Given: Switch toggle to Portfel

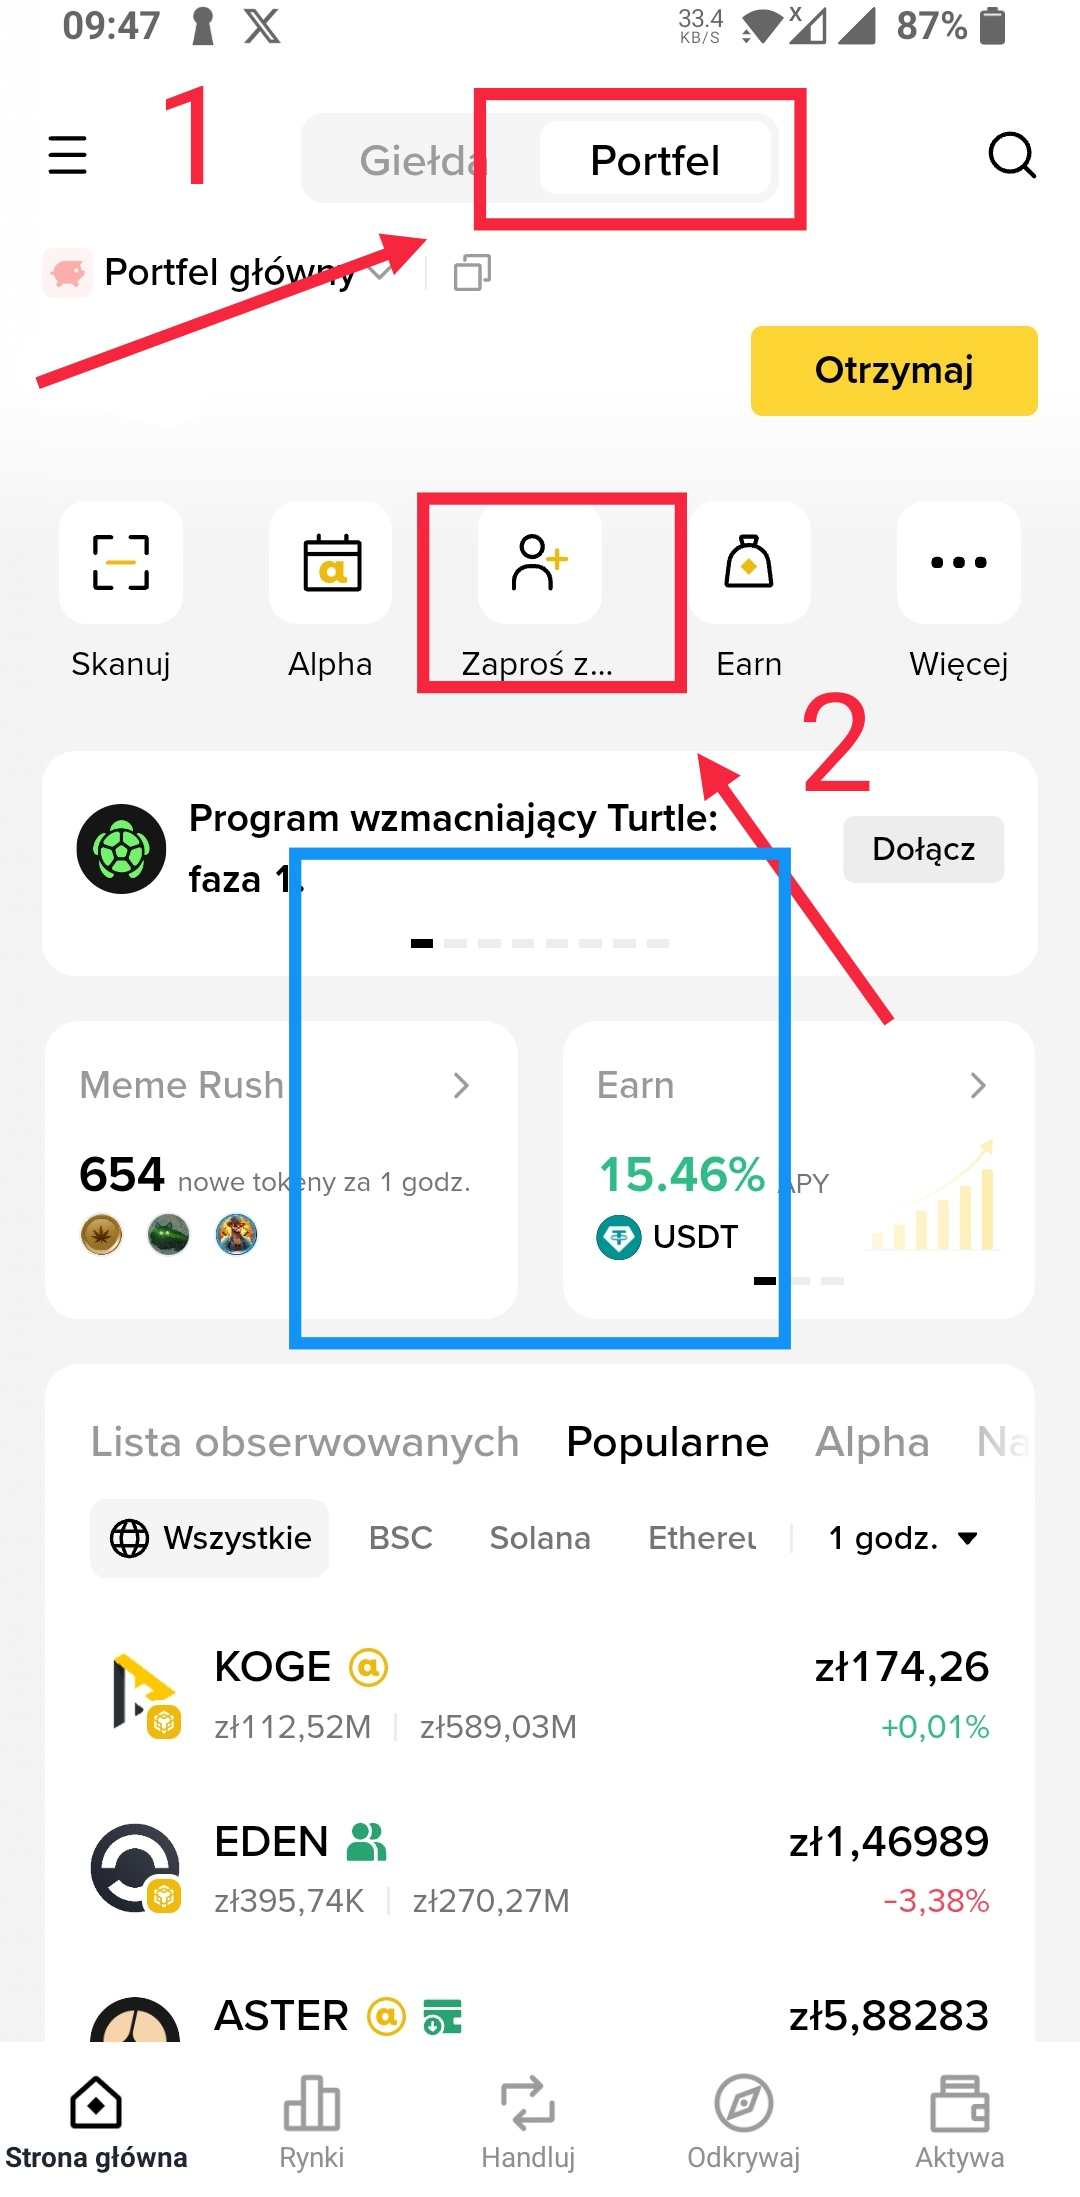Looking at the screenshot, I should [x=655, y=159].
